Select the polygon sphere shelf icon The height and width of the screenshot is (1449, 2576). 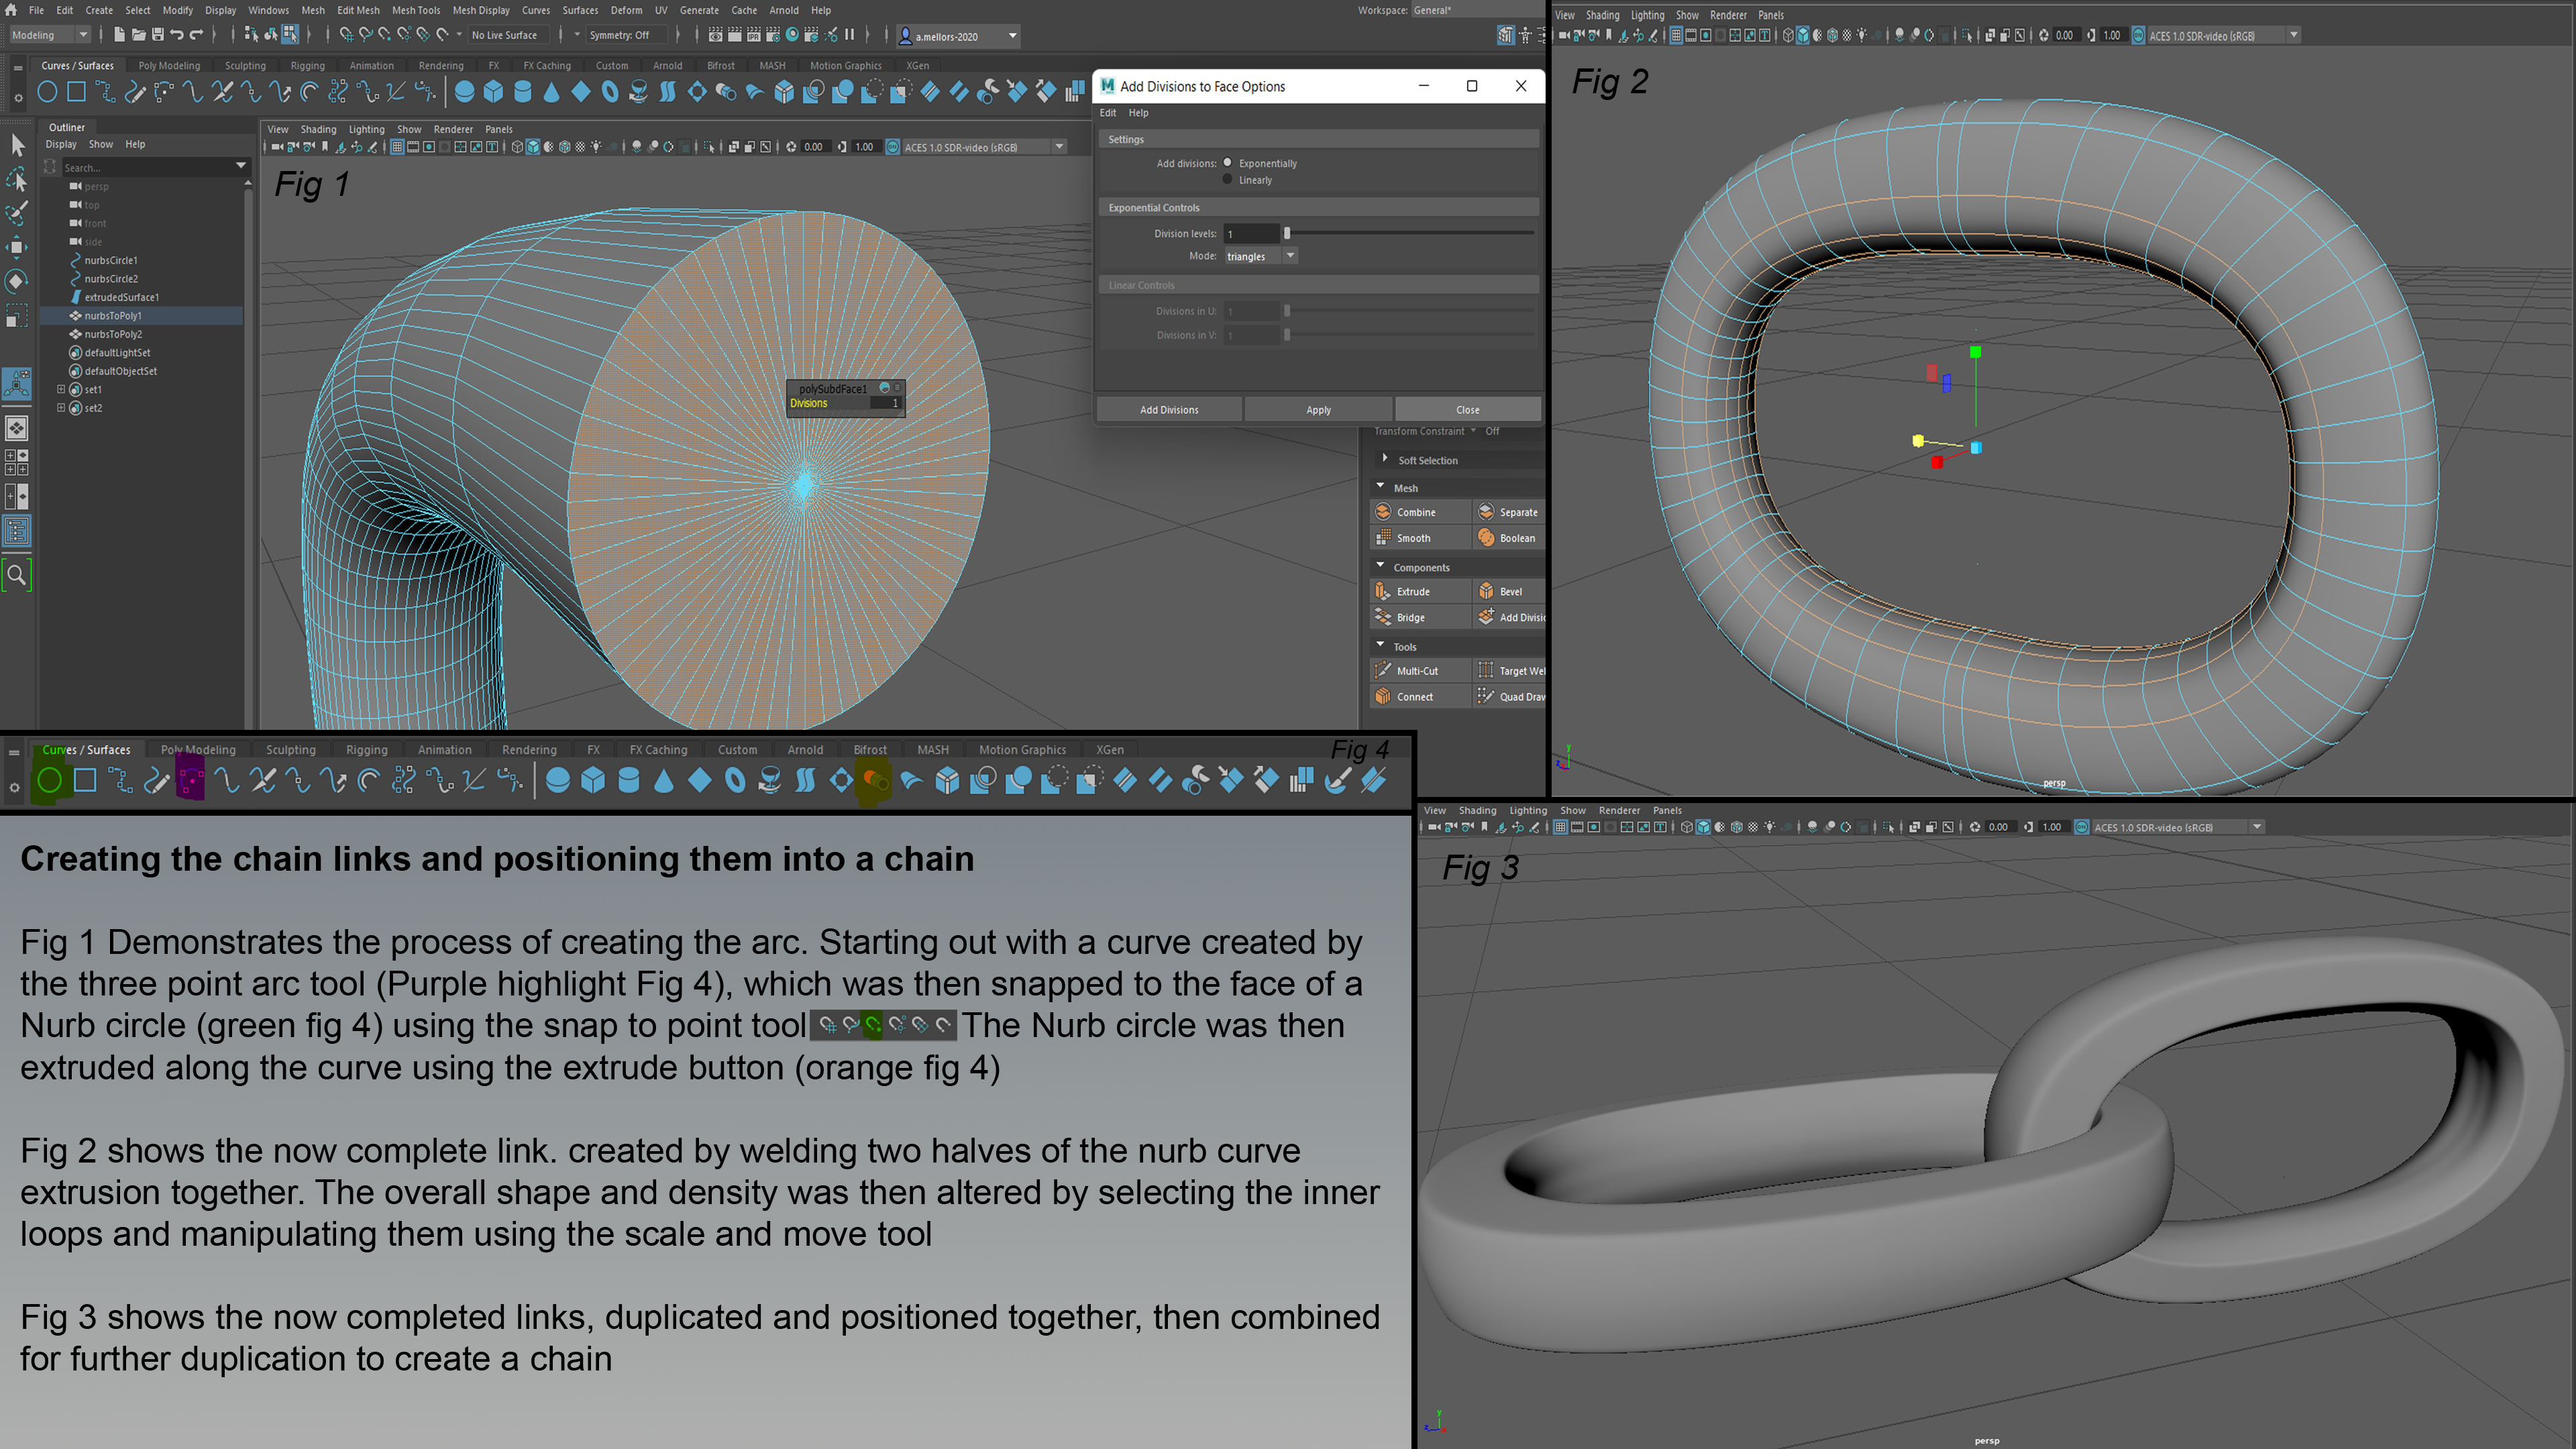point(464,93)
